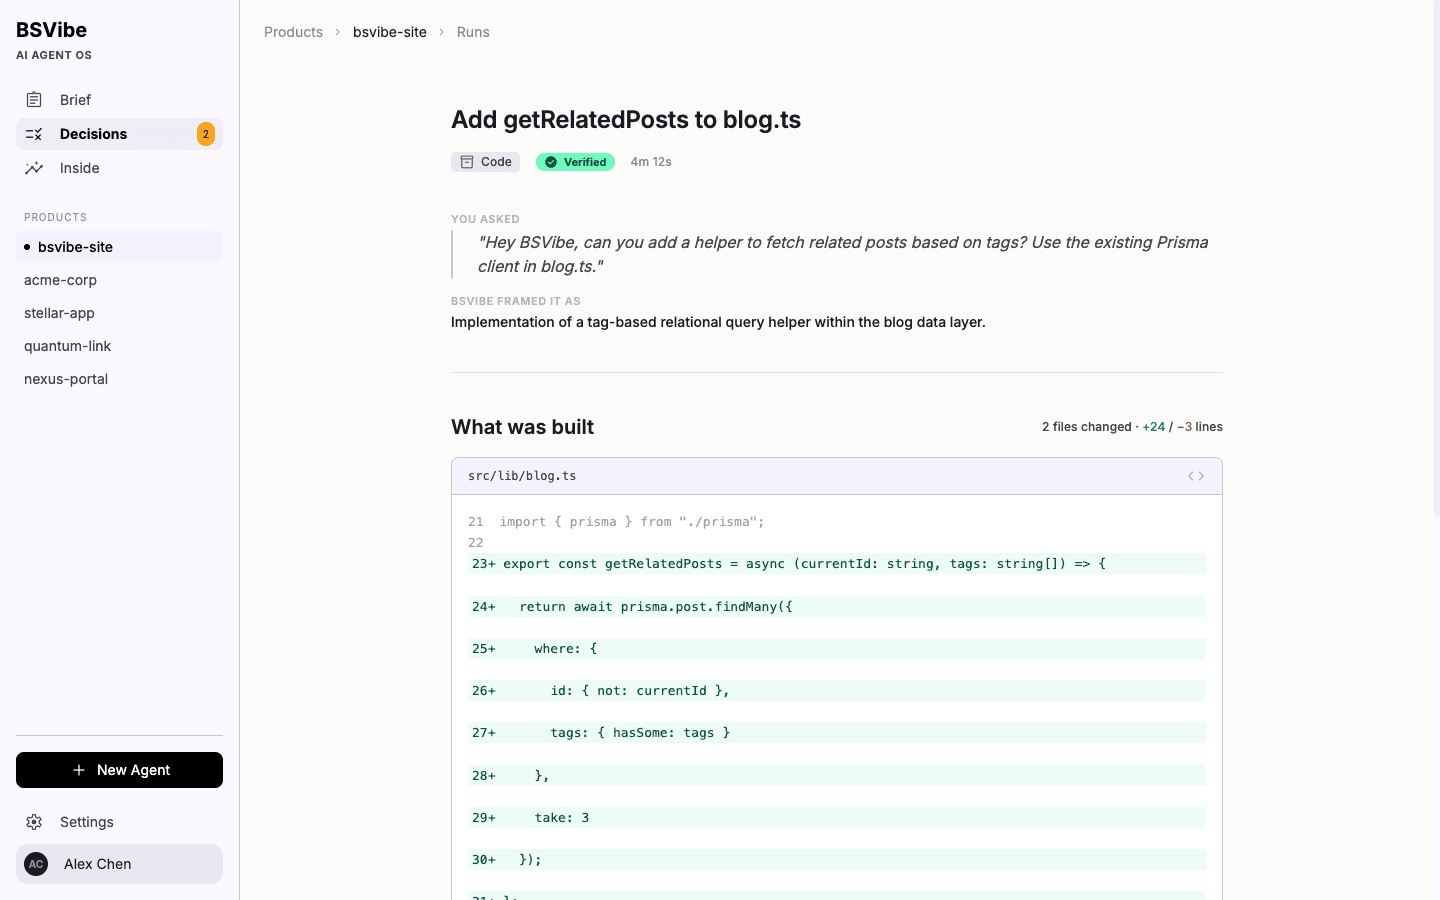Click the code brackets icon on blog.ts
Screen dimensions: 1440x900
[1196, 476]
